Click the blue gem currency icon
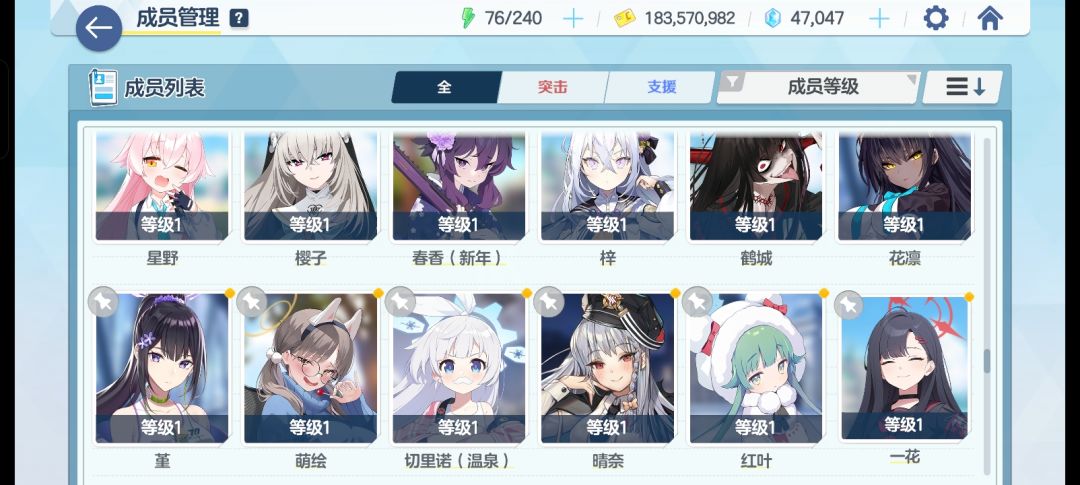 773,19
